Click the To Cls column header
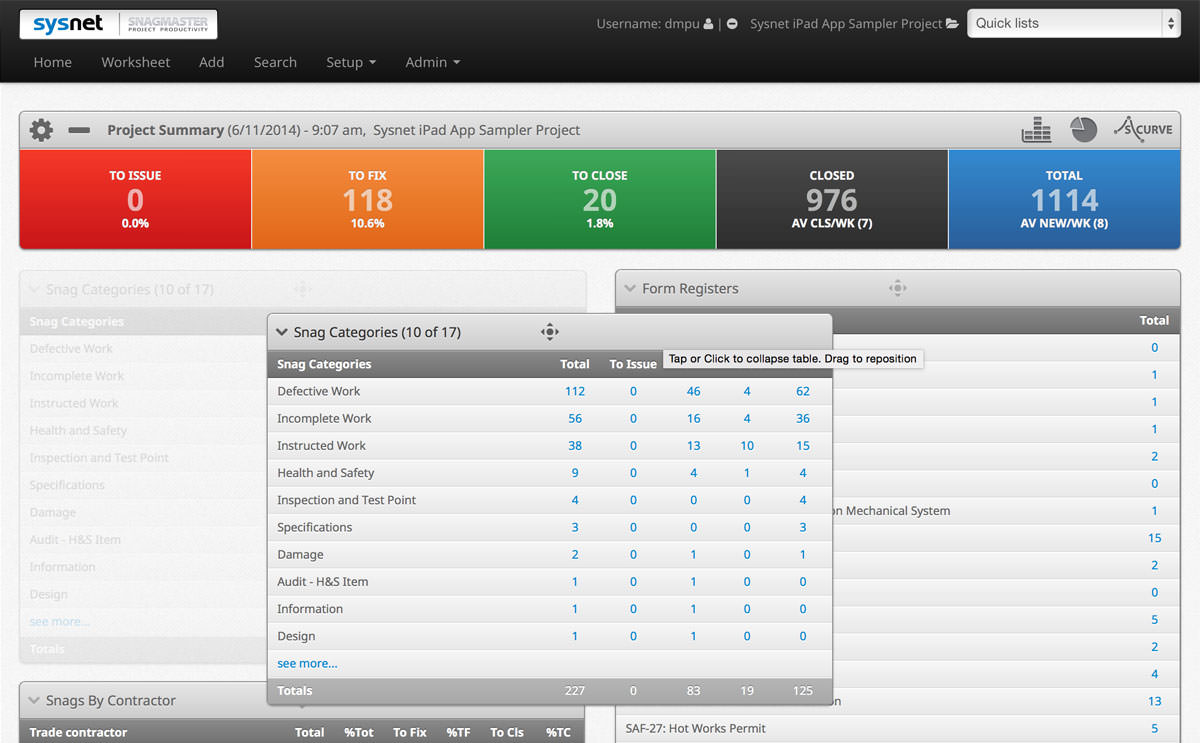This screenshot has height=743, width=1200. pos(507,732)
